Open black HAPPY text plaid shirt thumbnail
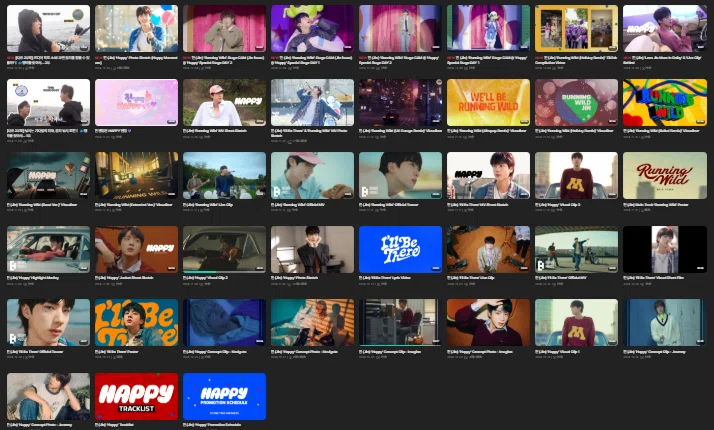The width and height of the screenshot is (714, 430). 488,176
